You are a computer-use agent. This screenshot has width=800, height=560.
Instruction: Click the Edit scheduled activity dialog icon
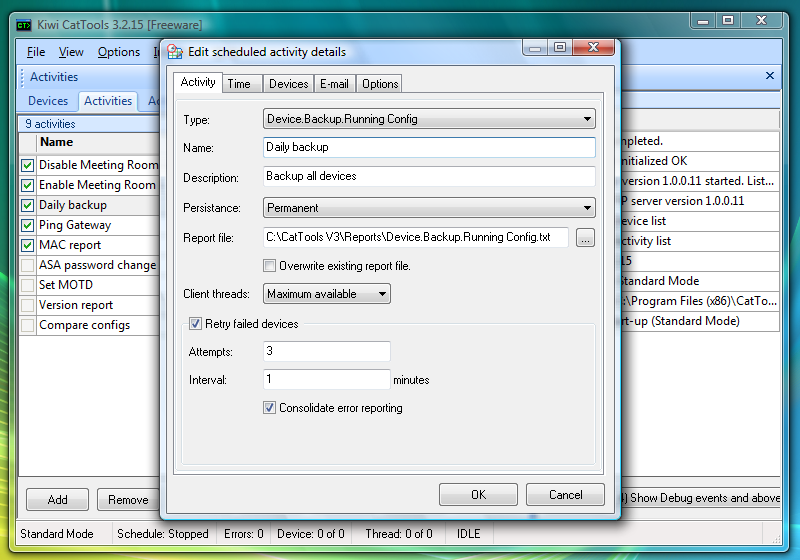click(x=175, y=52)
